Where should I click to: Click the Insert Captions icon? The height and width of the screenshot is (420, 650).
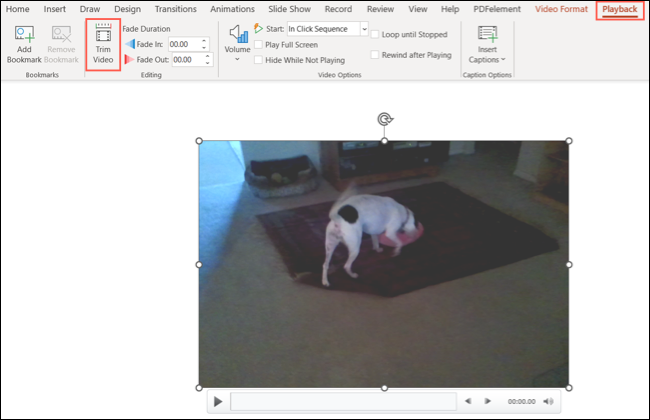[x=487, y=34]
